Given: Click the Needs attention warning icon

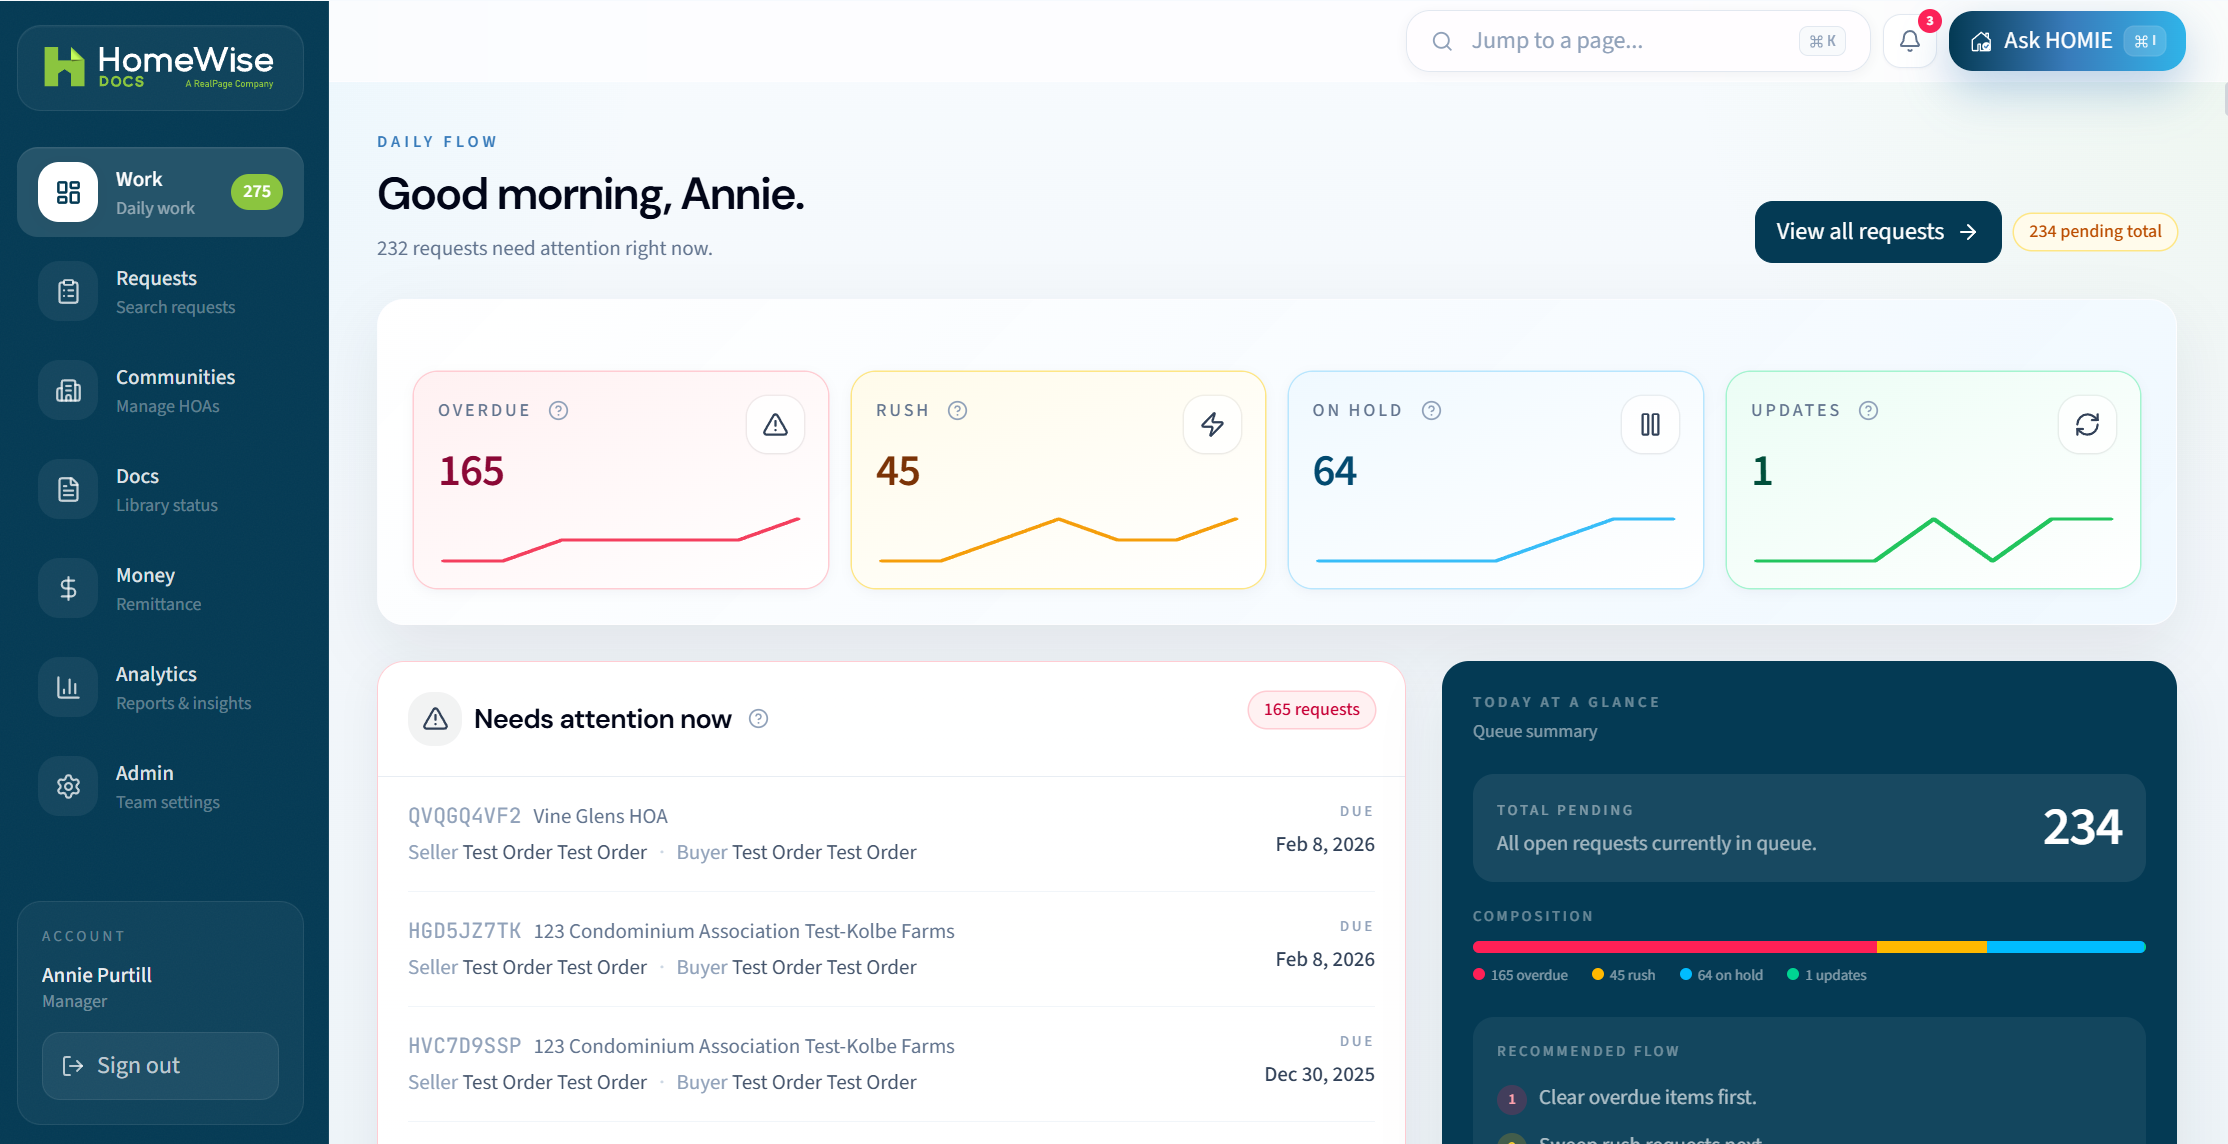Looking at the screenshot, I should (x=435, y=719).
